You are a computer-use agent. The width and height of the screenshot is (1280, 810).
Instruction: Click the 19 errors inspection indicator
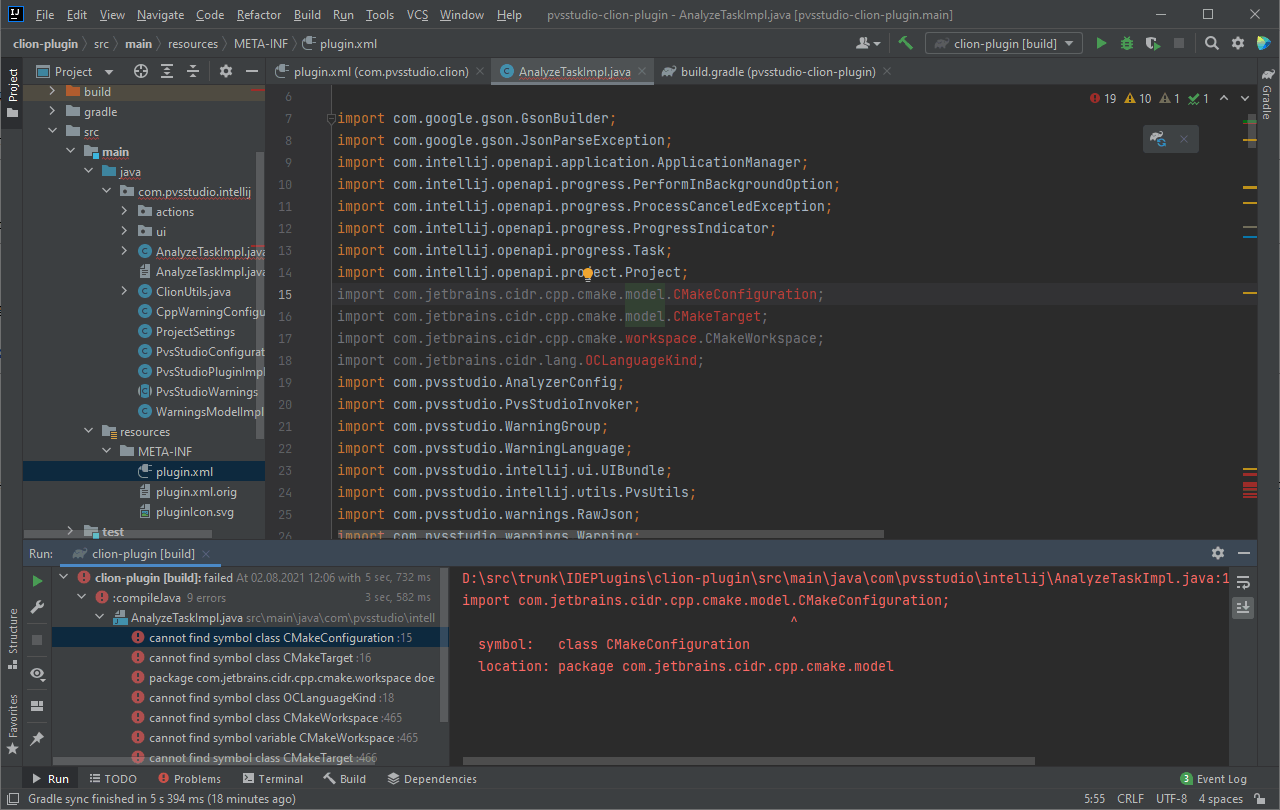point(1104,98)
